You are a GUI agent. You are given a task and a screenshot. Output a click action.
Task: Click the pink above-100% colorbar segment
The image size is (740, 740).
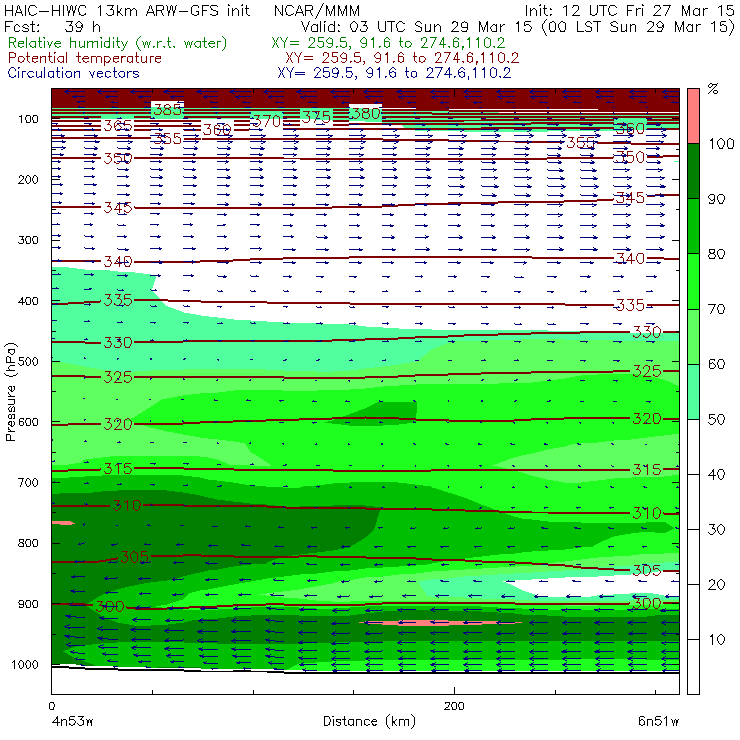693,116
